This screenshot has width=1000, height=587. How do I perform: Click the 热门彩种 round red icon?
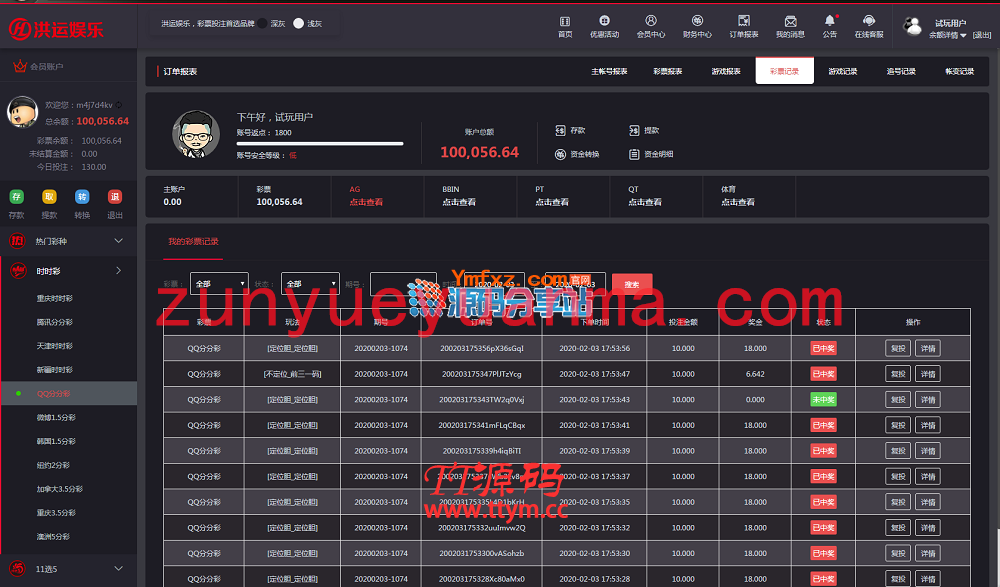tap(17, 241)
